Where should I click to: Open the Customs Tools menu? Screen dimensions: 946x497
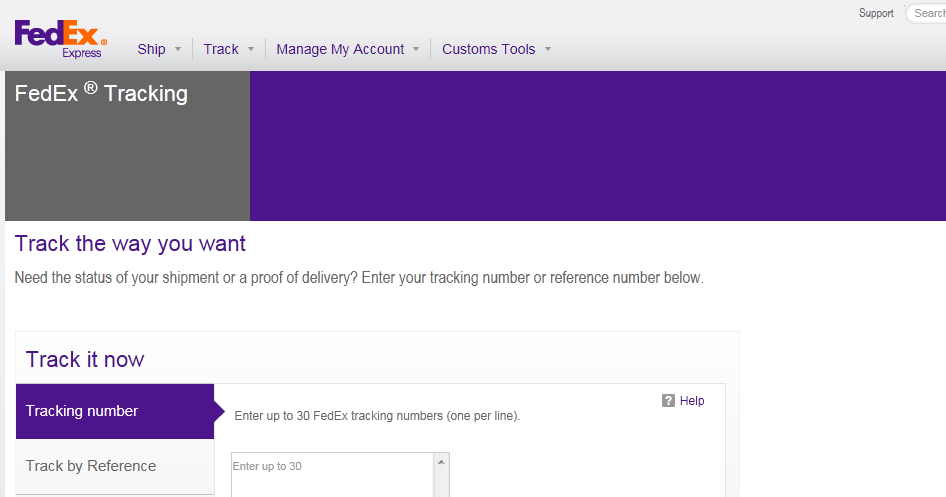pyautogui.click(x=488, y=49)
